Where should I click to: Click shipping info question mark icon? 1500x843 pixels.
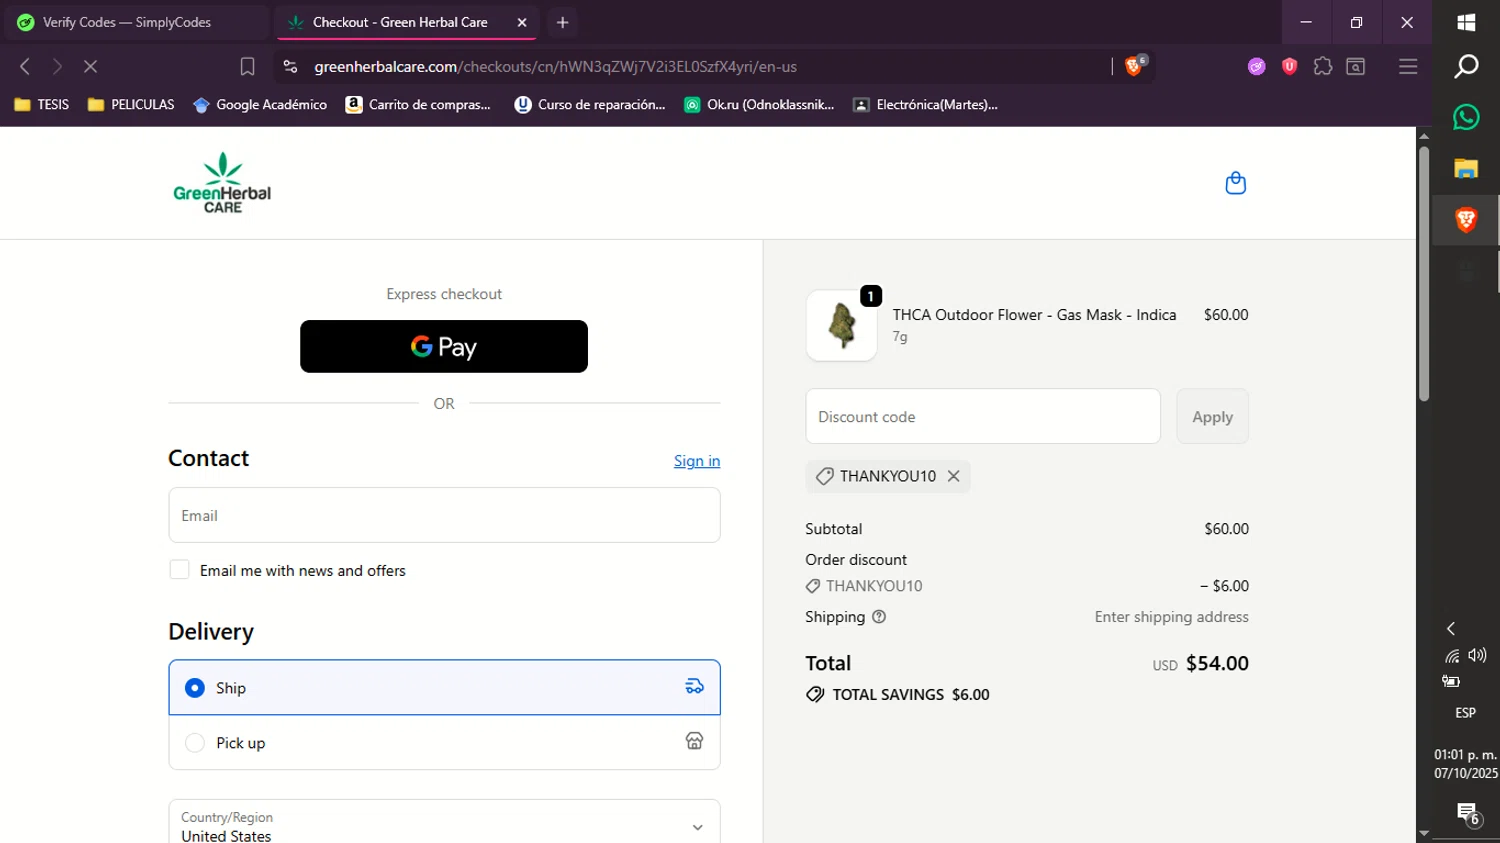(879, 617)
